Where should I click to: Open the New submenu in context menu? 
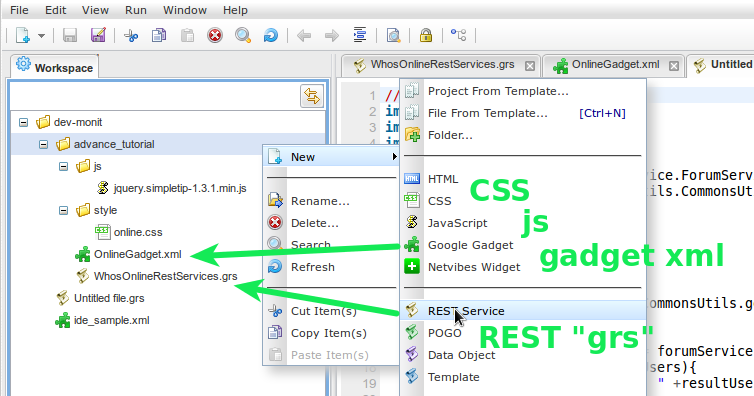pyautogui.click(x=331, y=157)
